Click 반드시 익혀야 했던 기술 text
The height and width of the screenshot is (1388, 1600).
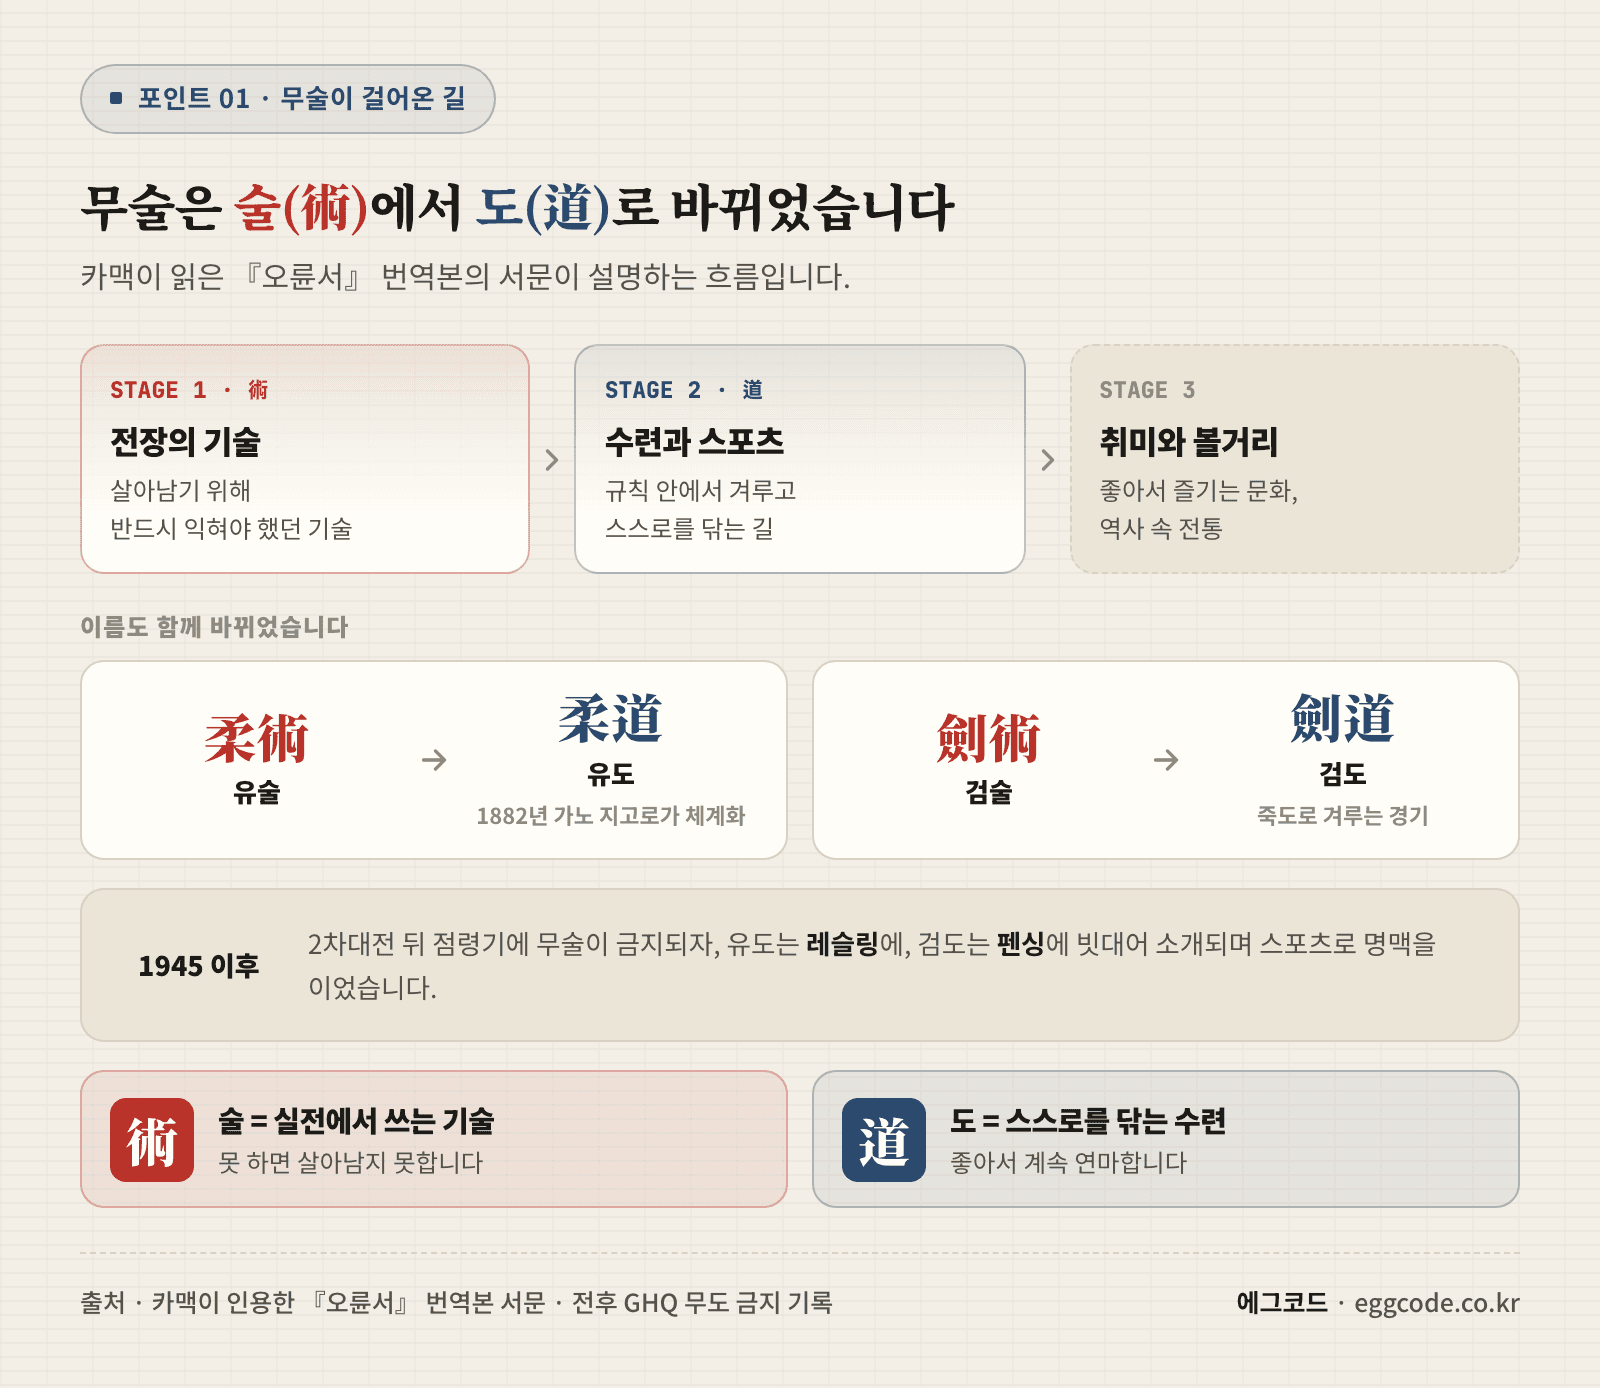pos(231,528)
